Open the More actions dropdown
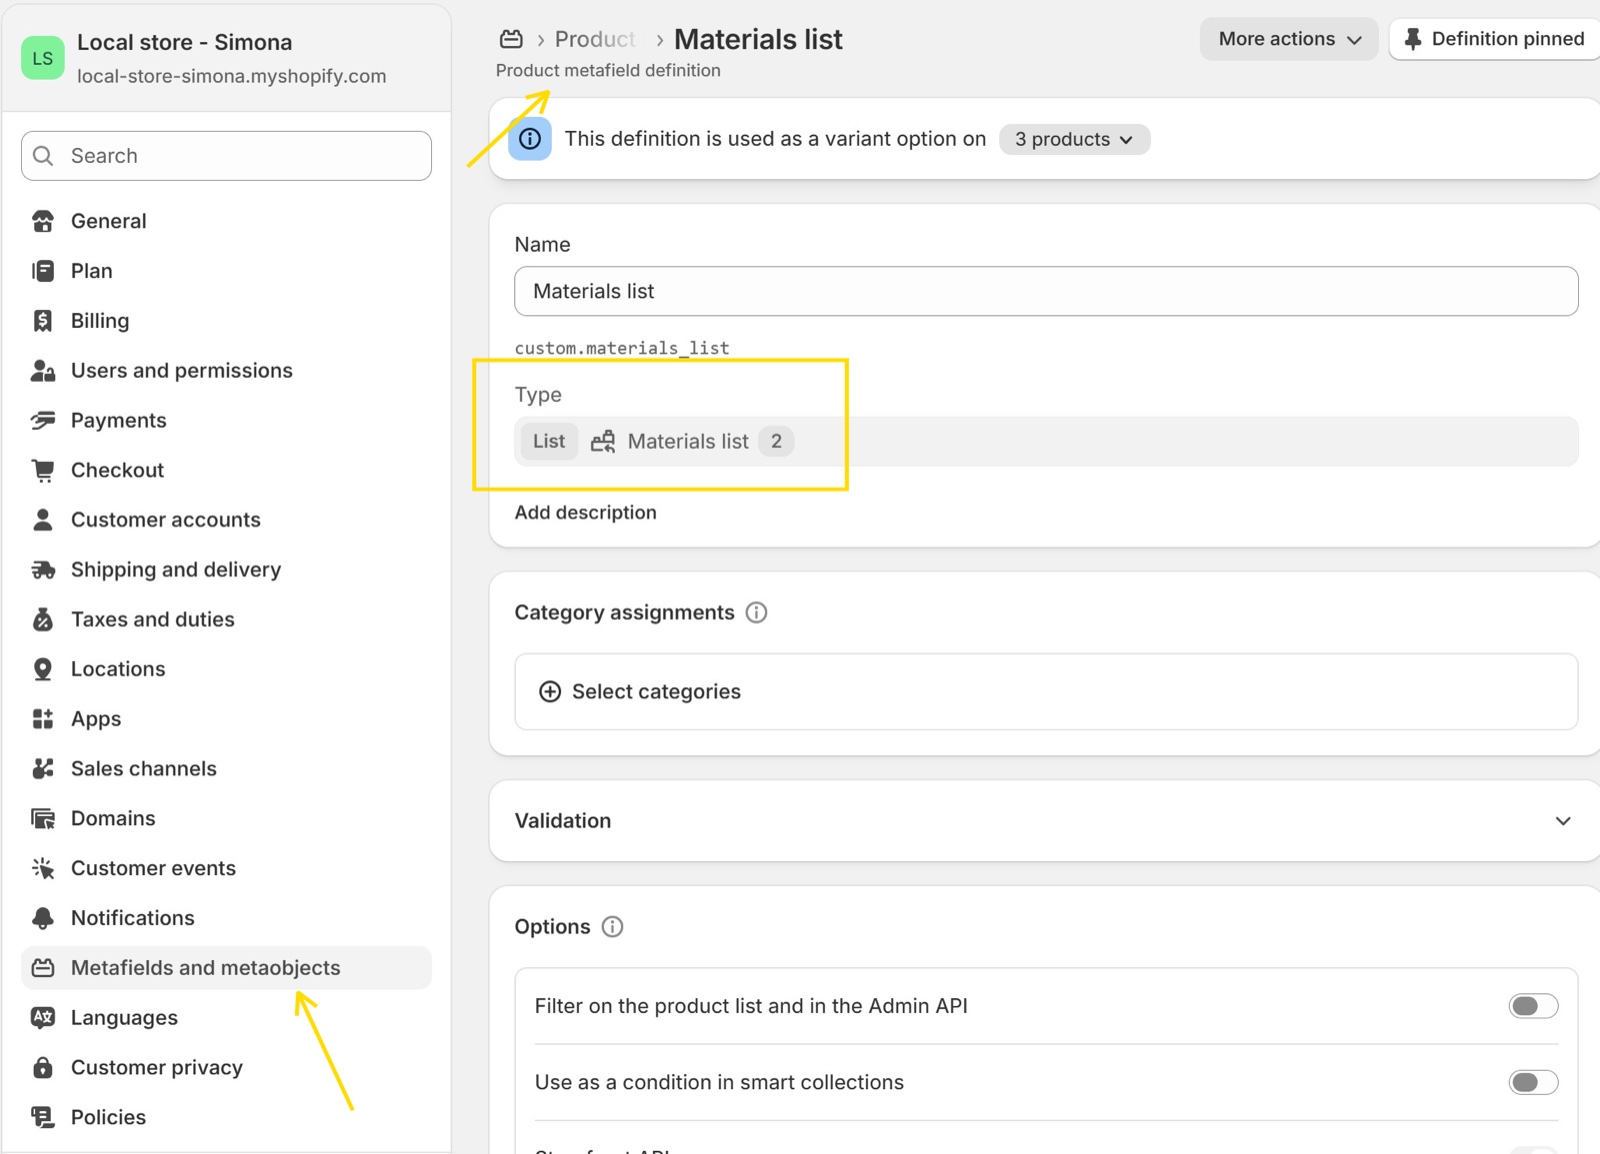1600x1154 pixels. (1289, 39)
